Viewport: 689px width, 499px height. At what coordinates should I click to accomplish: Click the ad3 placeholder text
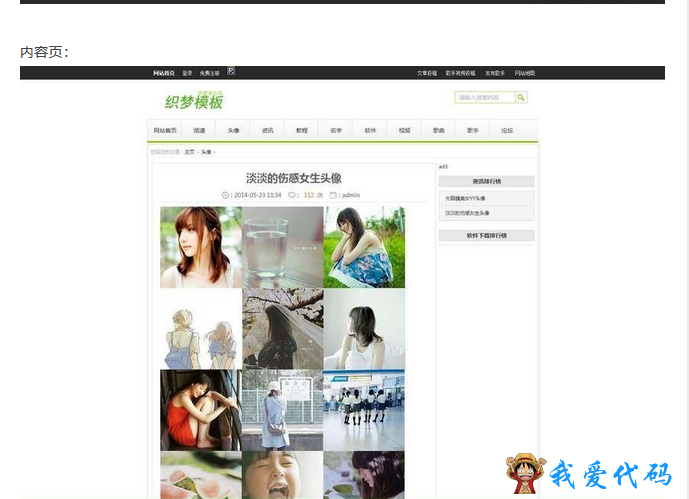(x=443, y=166)
